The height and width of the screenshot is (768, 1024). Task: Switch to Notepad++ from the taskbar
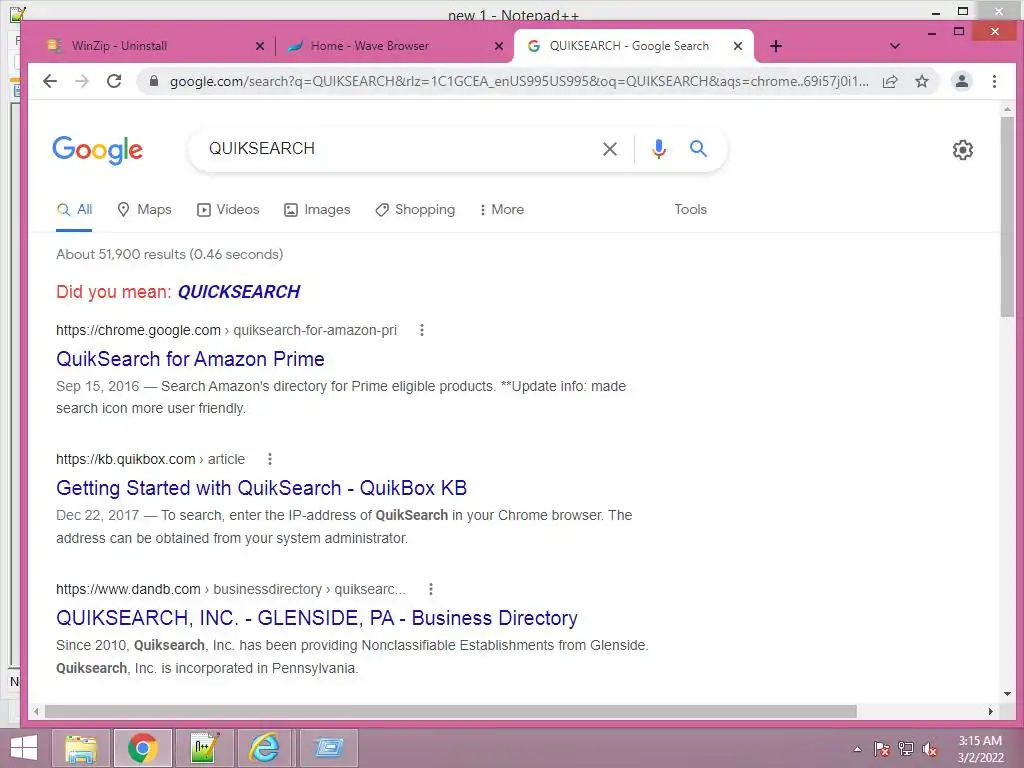(204, 748)
